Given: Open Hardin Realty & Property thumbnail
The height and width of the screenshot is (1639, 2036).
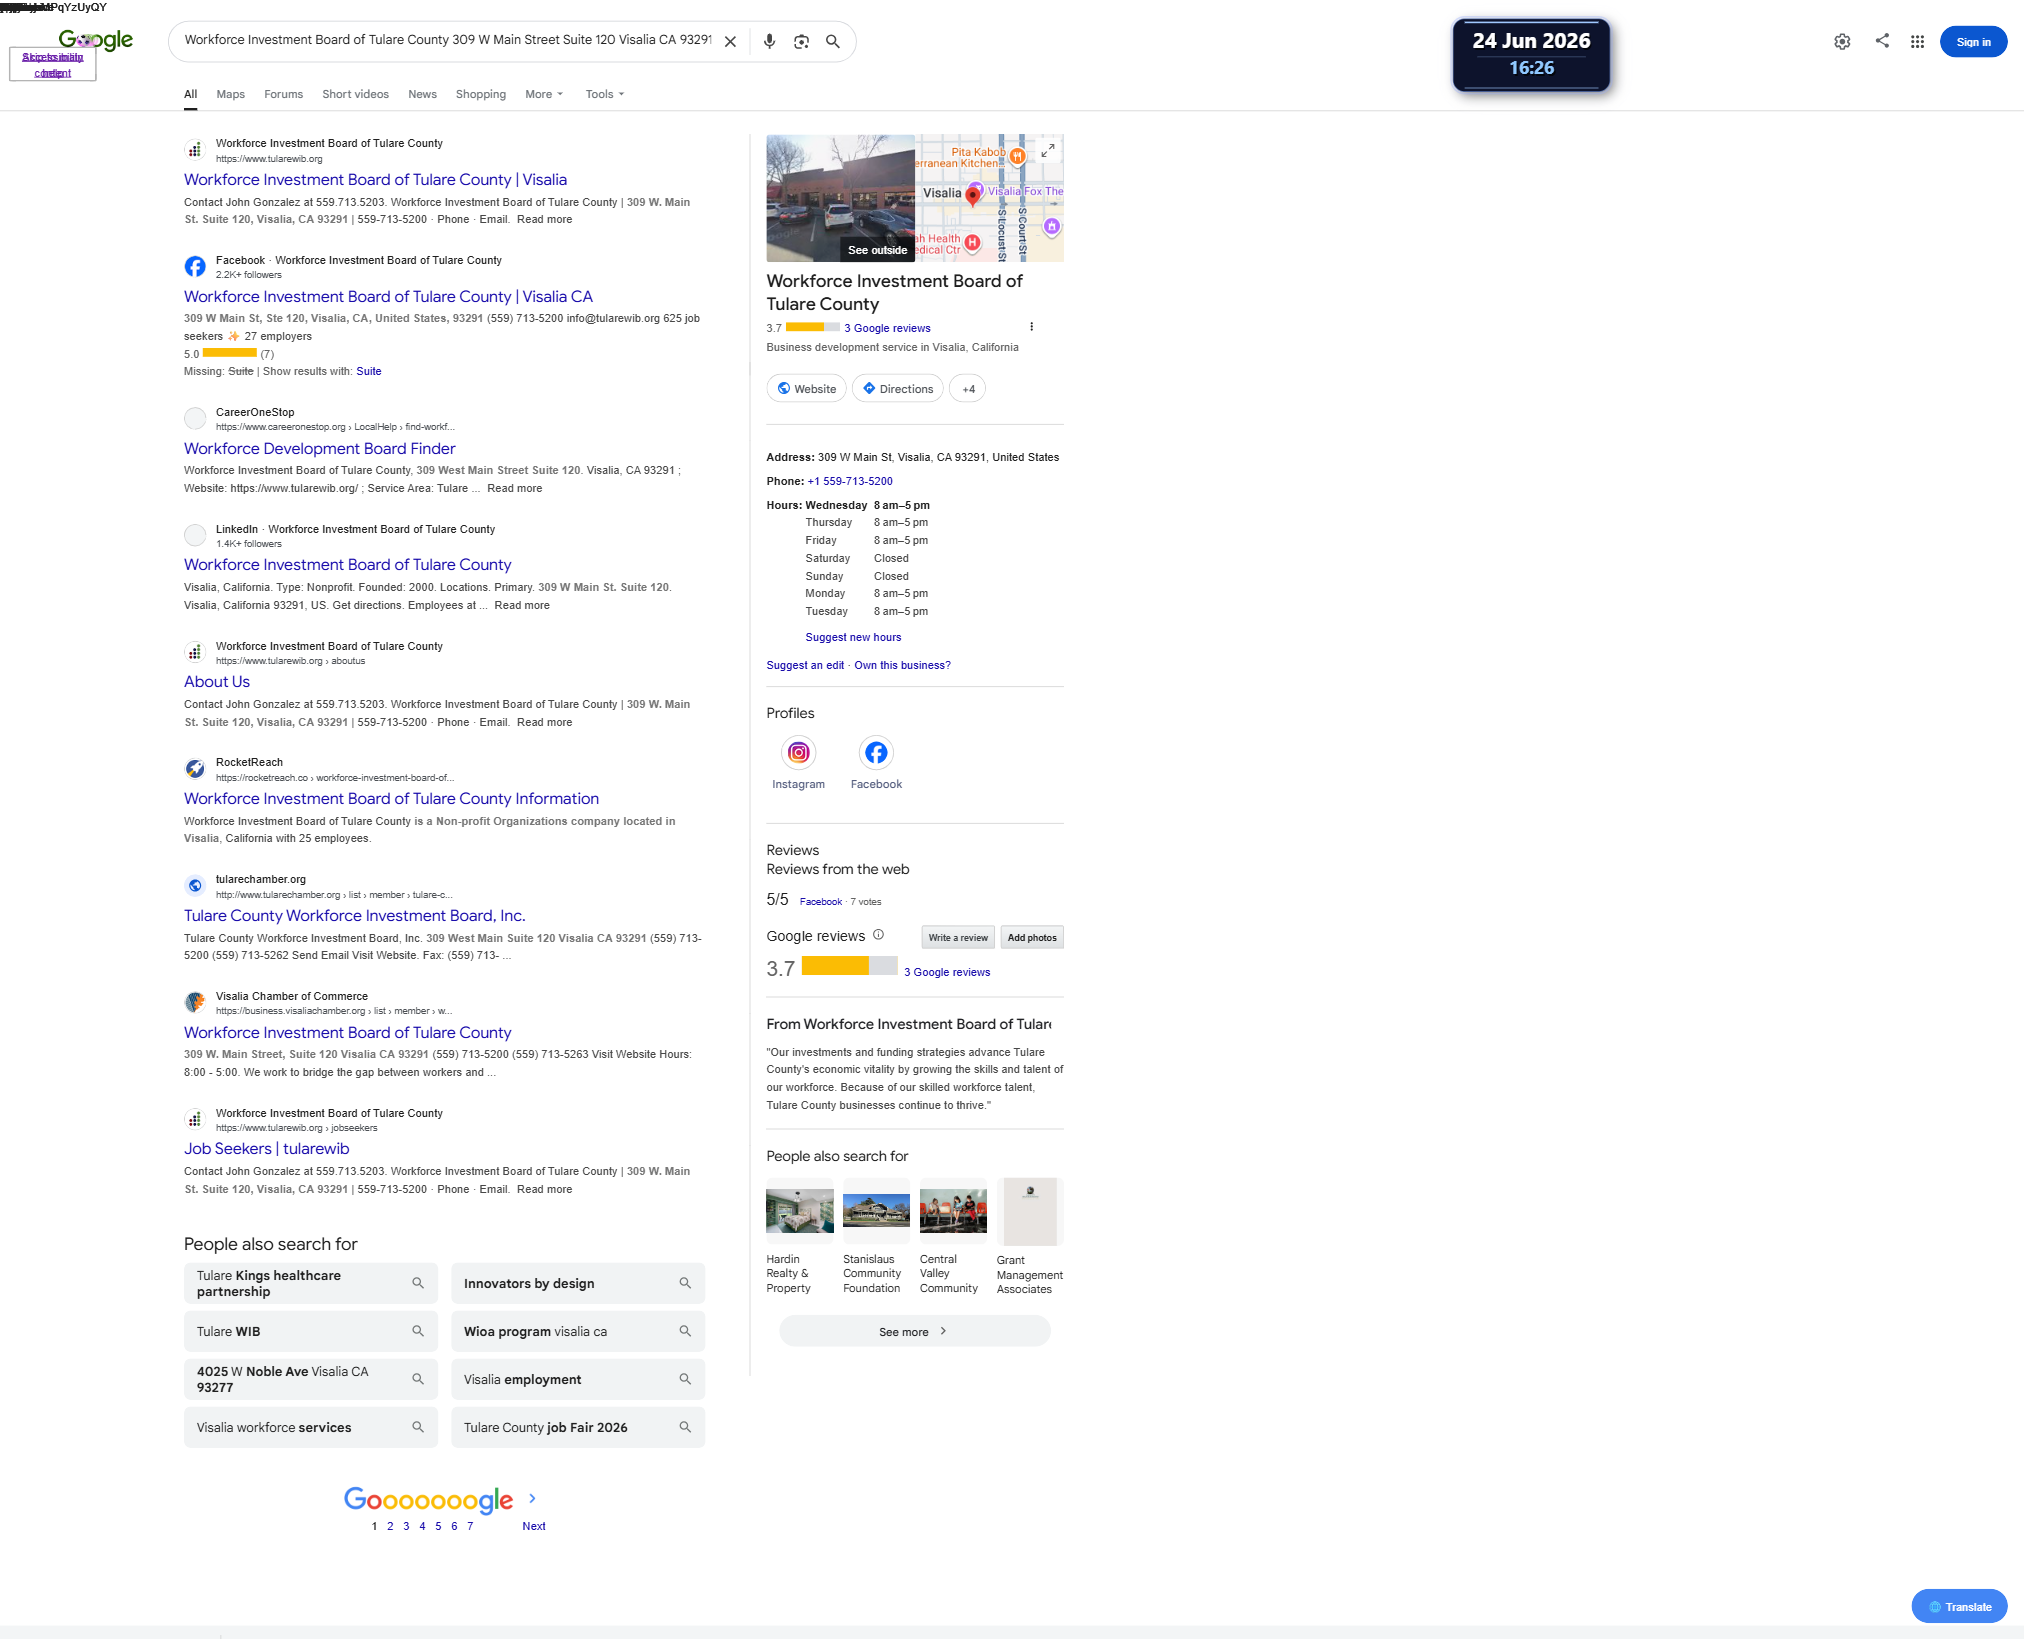Looking at the screenshot, I should [x=800, y=1212].
